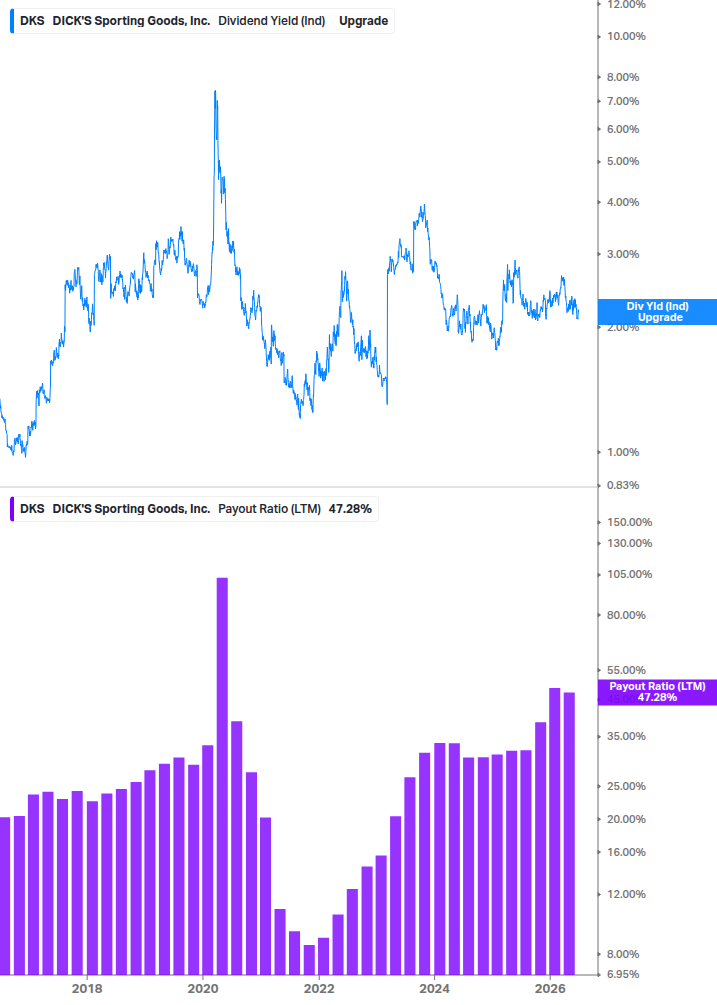Click the last payout ratio bar, by the 47.28% tag
Screen dimensions: 717x1005
point(569,833)
